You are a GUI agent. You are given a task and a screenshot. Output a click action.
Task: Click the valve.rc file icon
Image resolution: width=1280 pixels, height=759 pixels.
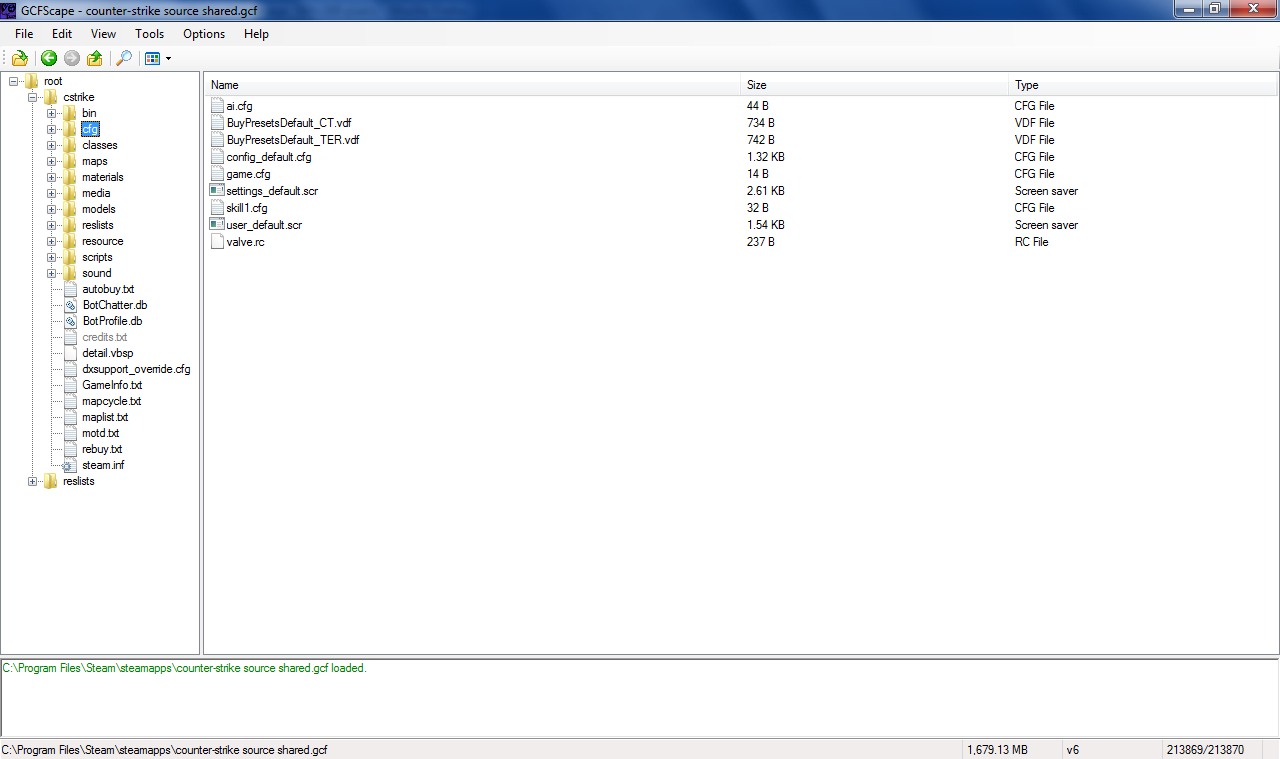pyautogui.click(x=217, y=241)
